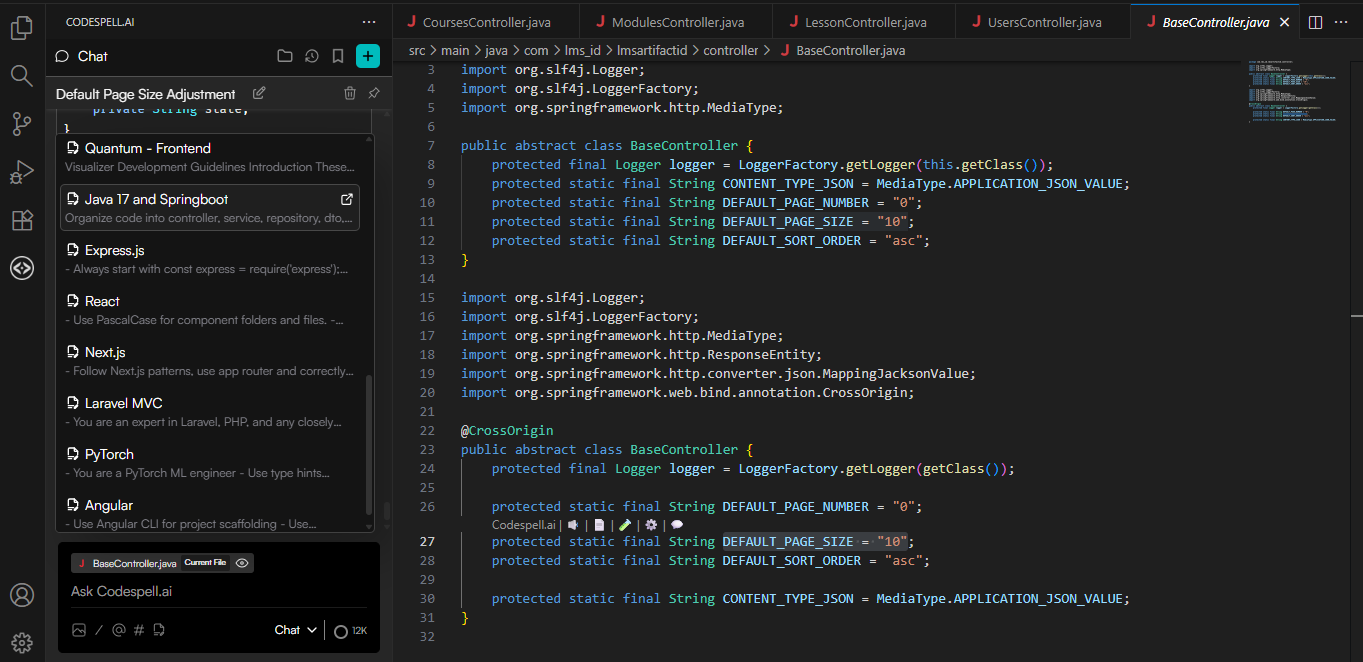Open chat history clock icon
Image resolution: width=1363 pixels, height=662 pixels.
point(312,56)
